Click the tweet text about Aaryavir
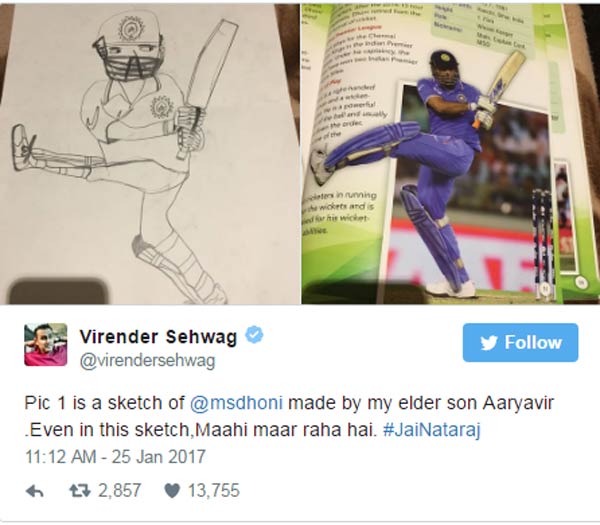This screenshot has height=525, width=600. pos(290,417)
